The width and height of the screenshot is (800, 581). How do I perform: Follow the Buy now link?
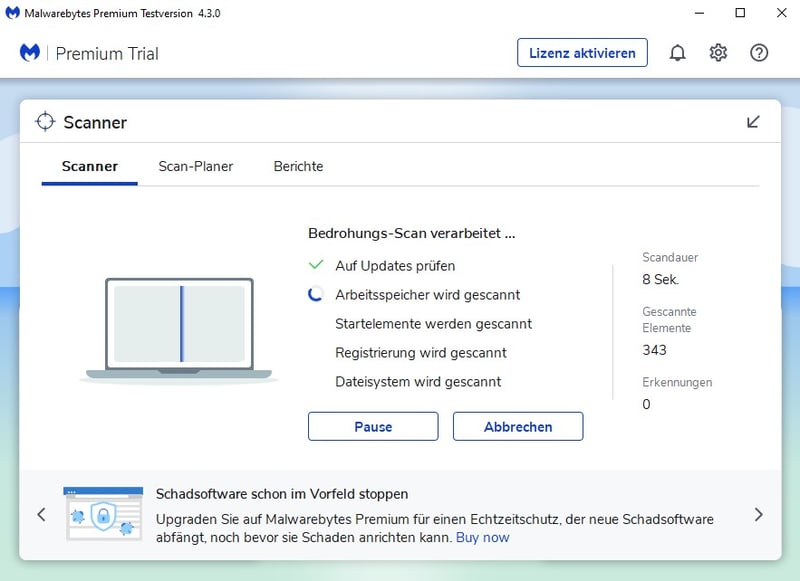click(x=483, y=538)
